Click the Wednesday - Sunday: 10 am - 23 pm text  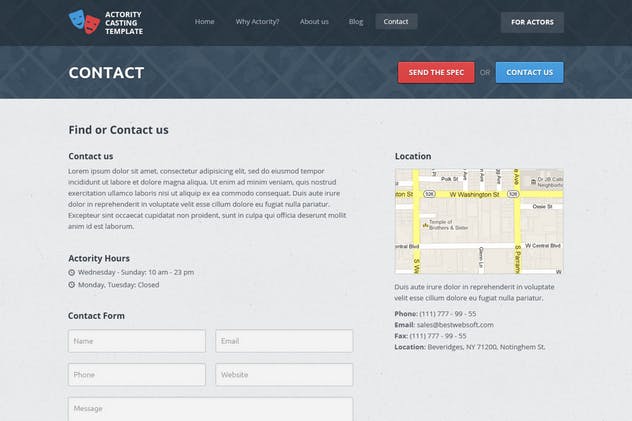pos(136,272)
